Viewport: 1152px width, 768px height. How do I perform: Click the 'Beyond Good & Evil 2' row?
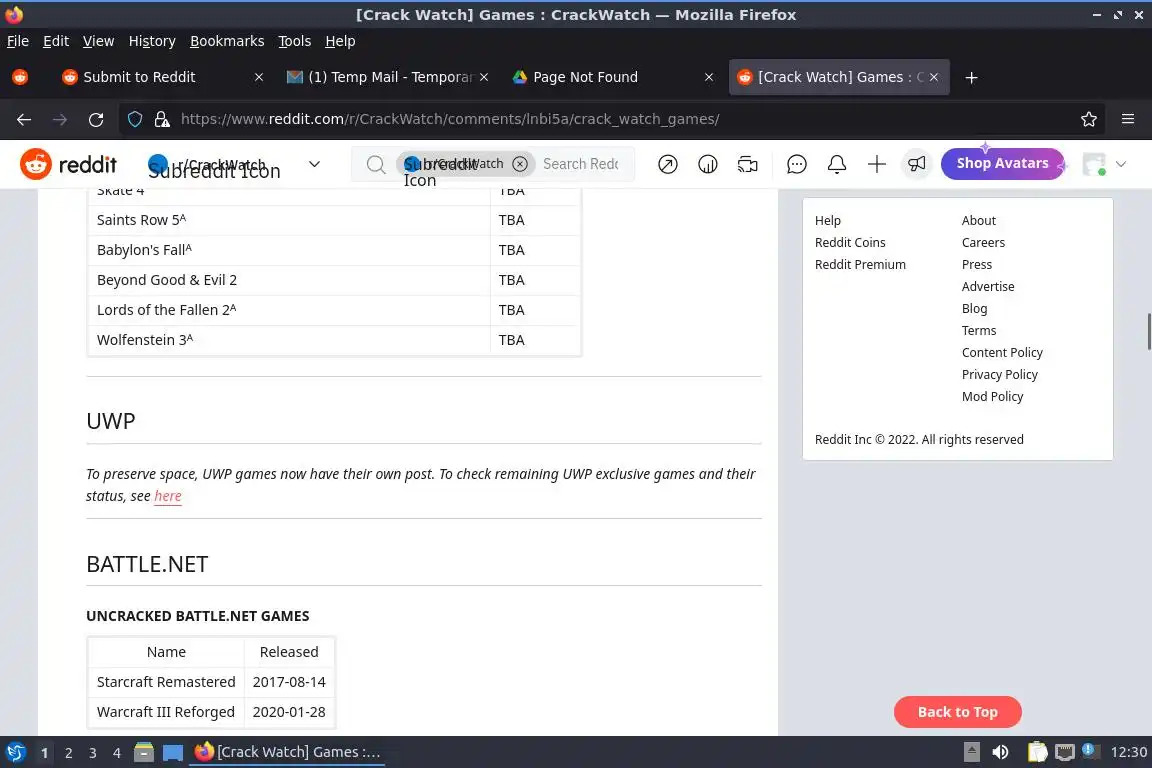(x=334, y=280)
